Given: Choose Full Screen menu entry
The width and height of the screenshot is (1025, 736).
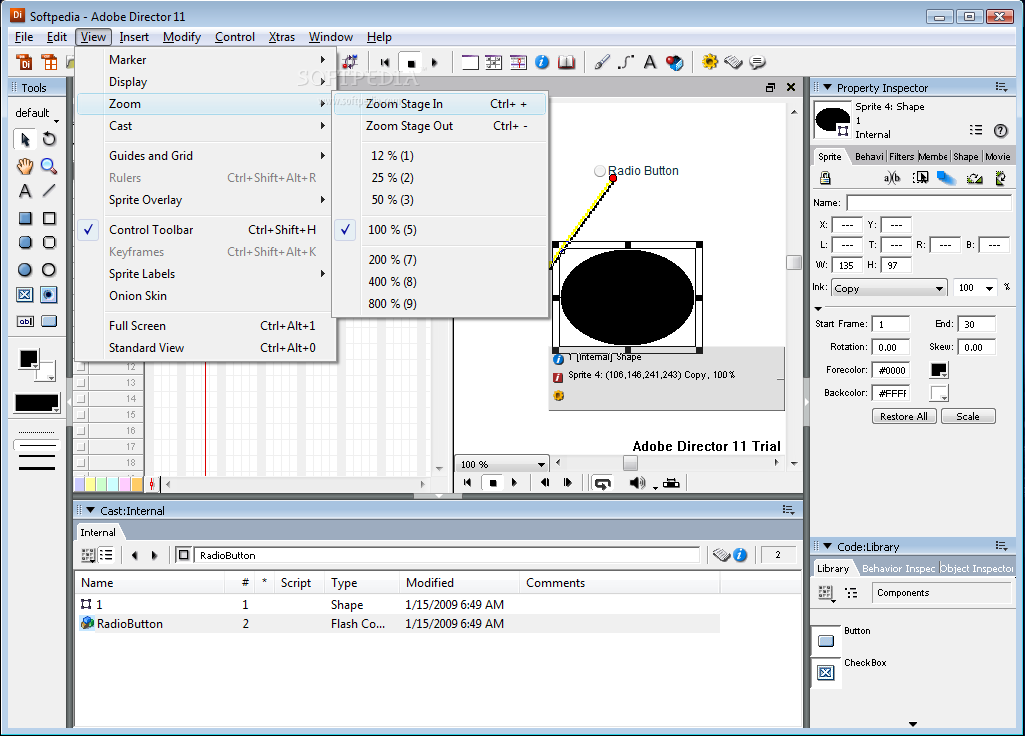Looking at the screenshot, I should [x=206, y=326].
